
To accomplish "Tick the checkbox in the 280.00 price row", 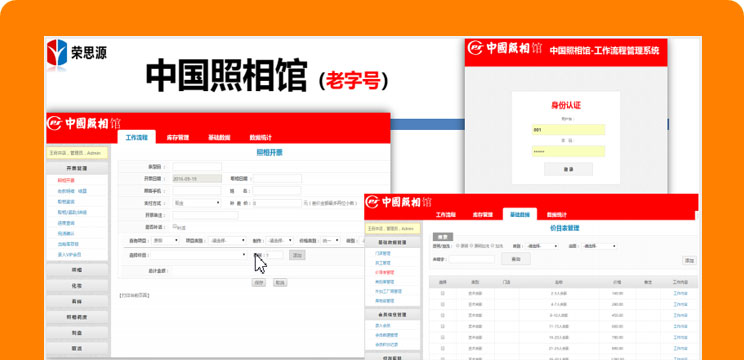I will point(443,304).
